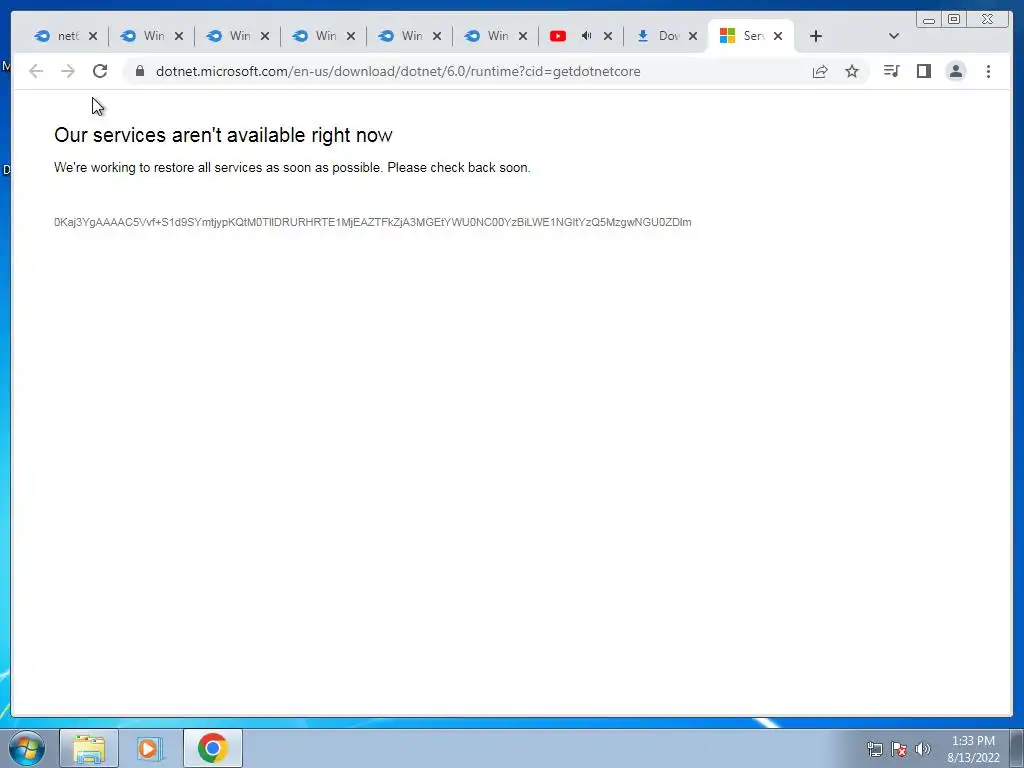Go forward with the forward arrow
This screenshot has height=768, width=1024.
click(x=68, y=71)
